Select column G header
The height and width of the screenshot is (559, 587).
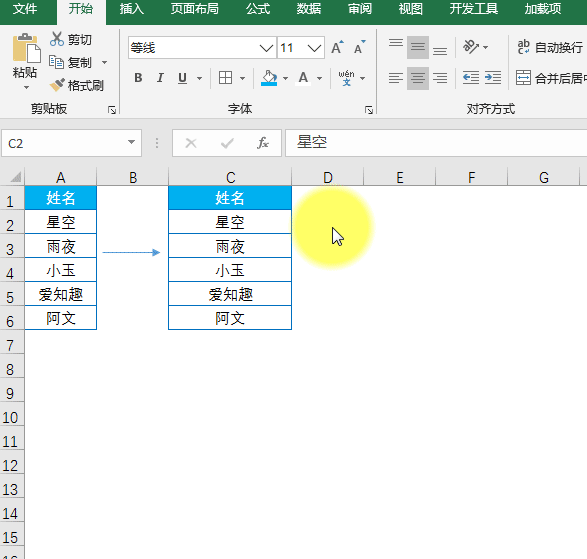click(x=544, y=177)
